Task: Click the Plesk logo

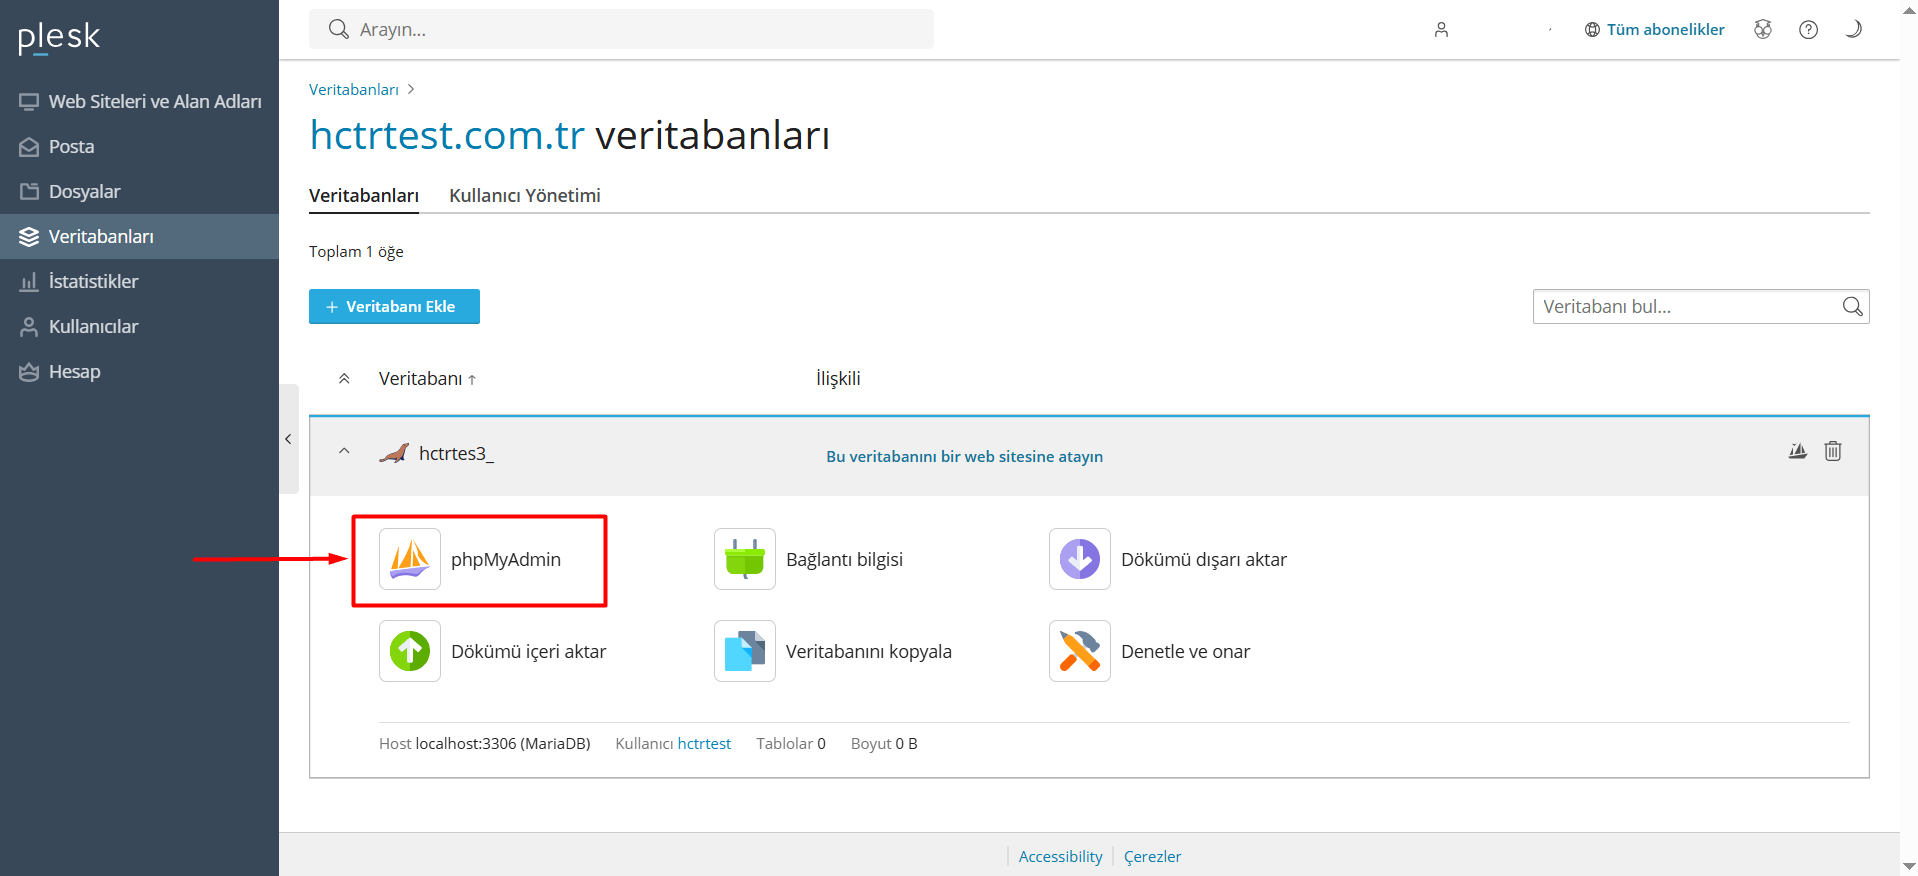Action: point(59,37)
